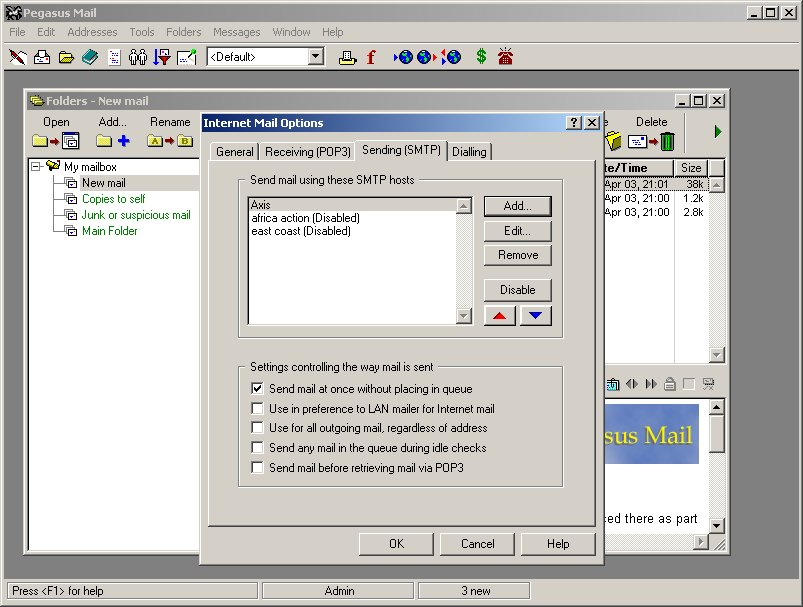
Task: Collapse the My mailbox tree node
Action: (37, 167)
